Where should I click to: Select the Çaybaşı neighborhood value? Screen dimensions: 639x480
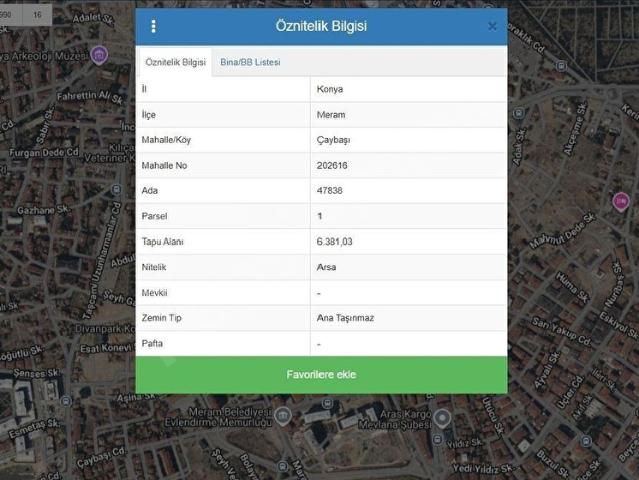[333, 140]
